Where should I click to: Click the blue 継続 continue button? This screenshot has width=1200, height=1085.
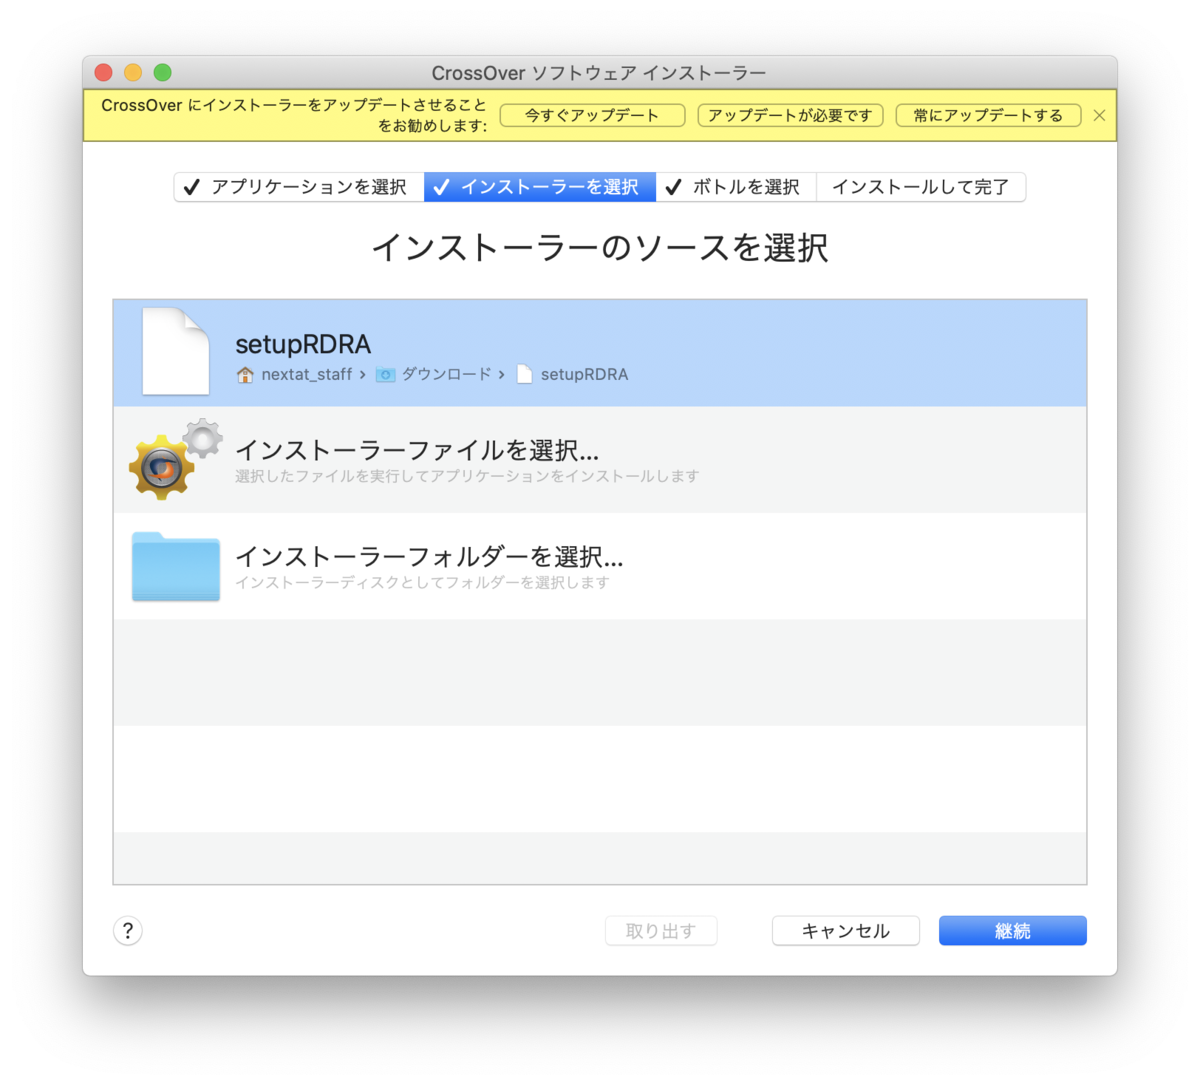coord(1013,931)
